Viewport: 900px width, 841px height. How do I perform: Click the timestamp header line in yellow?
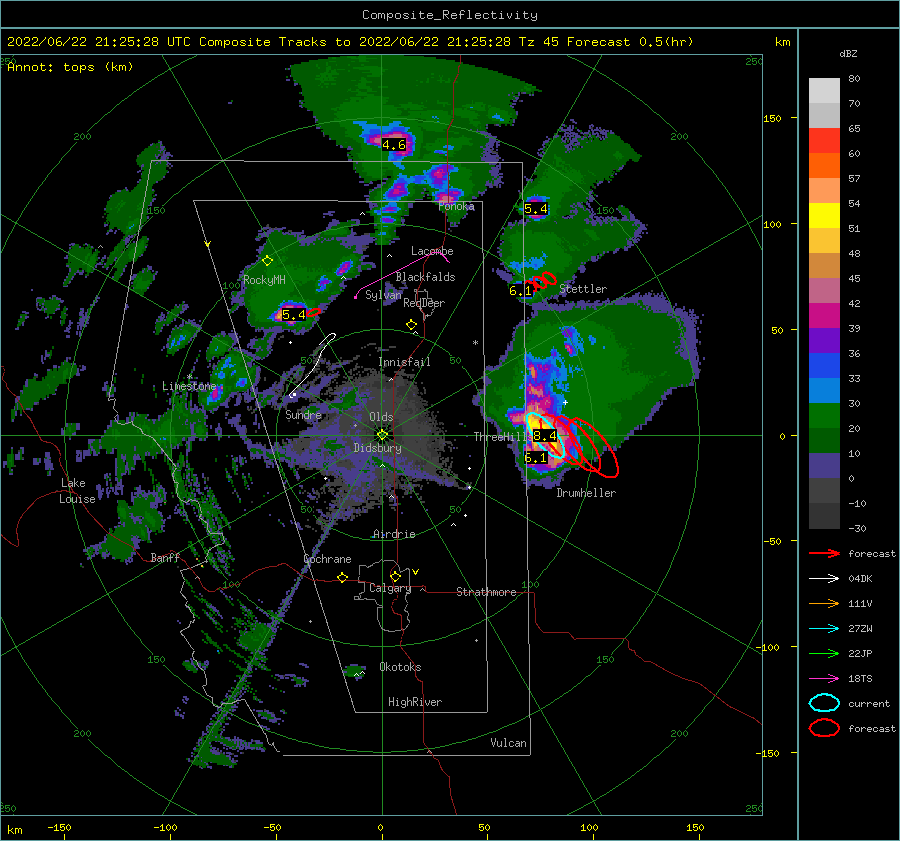tap(350, 42)
